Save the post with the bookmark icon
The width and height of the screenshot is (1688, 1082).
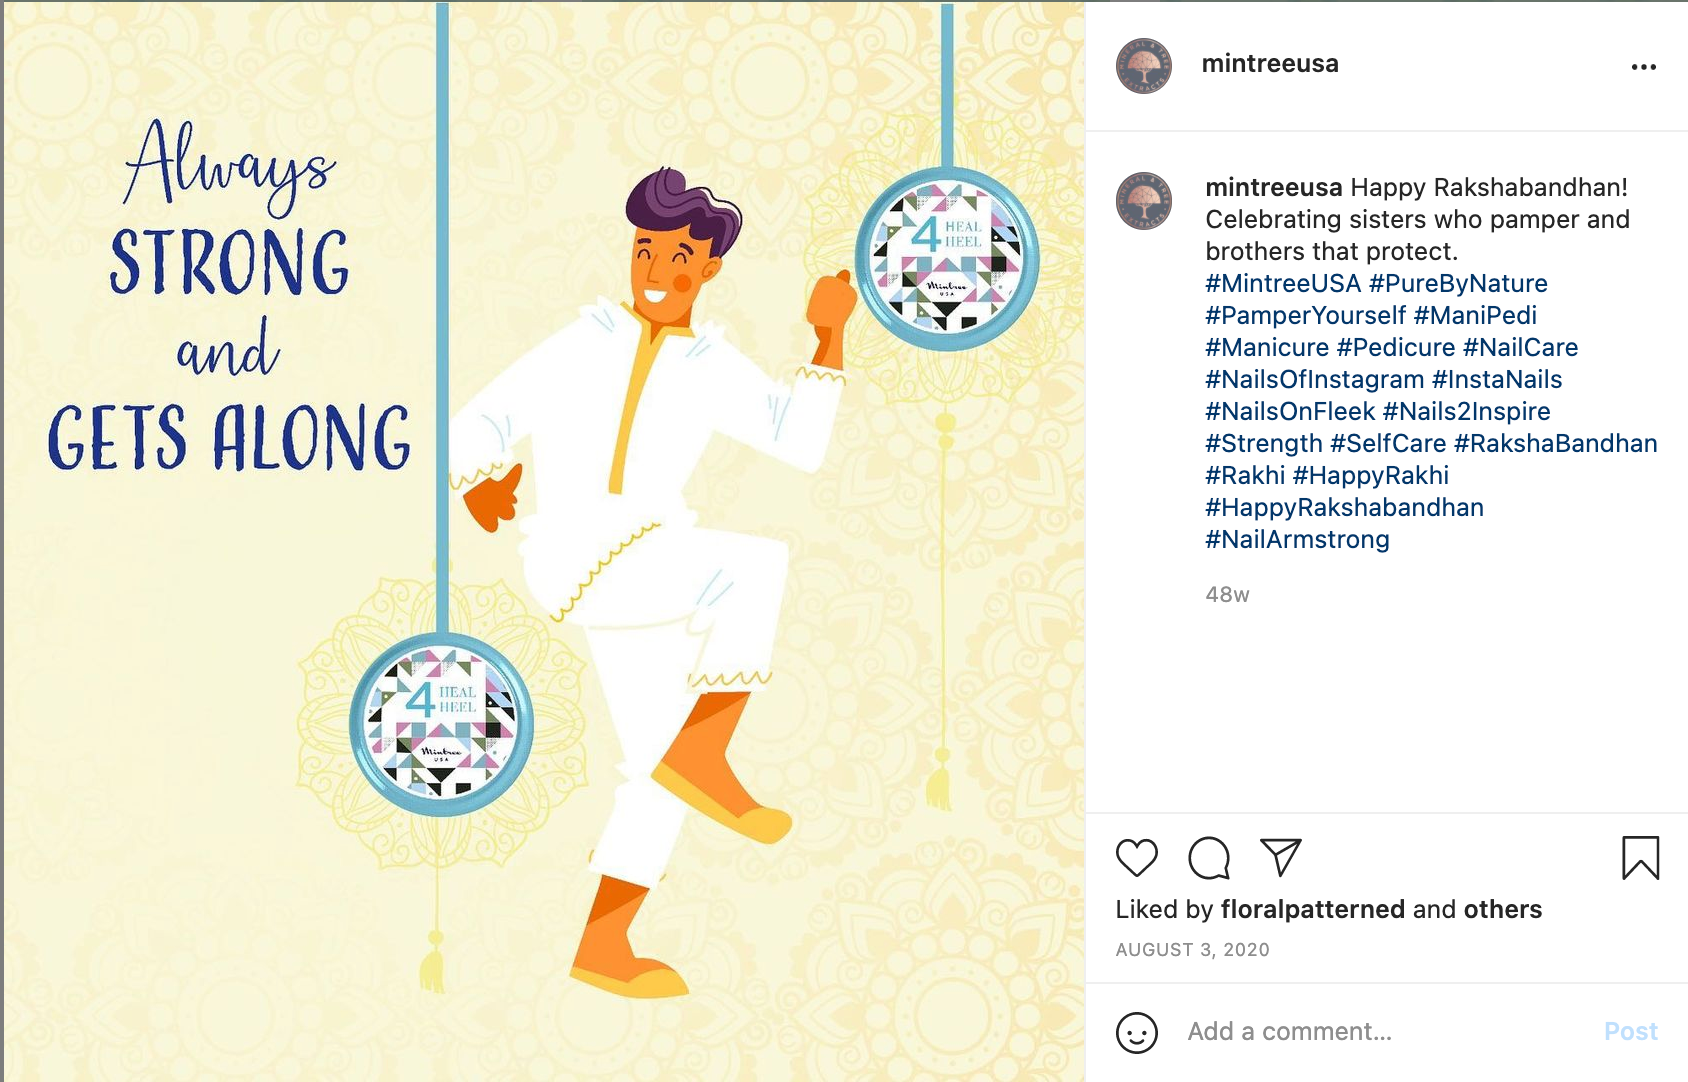click(x=1640, y=858)
